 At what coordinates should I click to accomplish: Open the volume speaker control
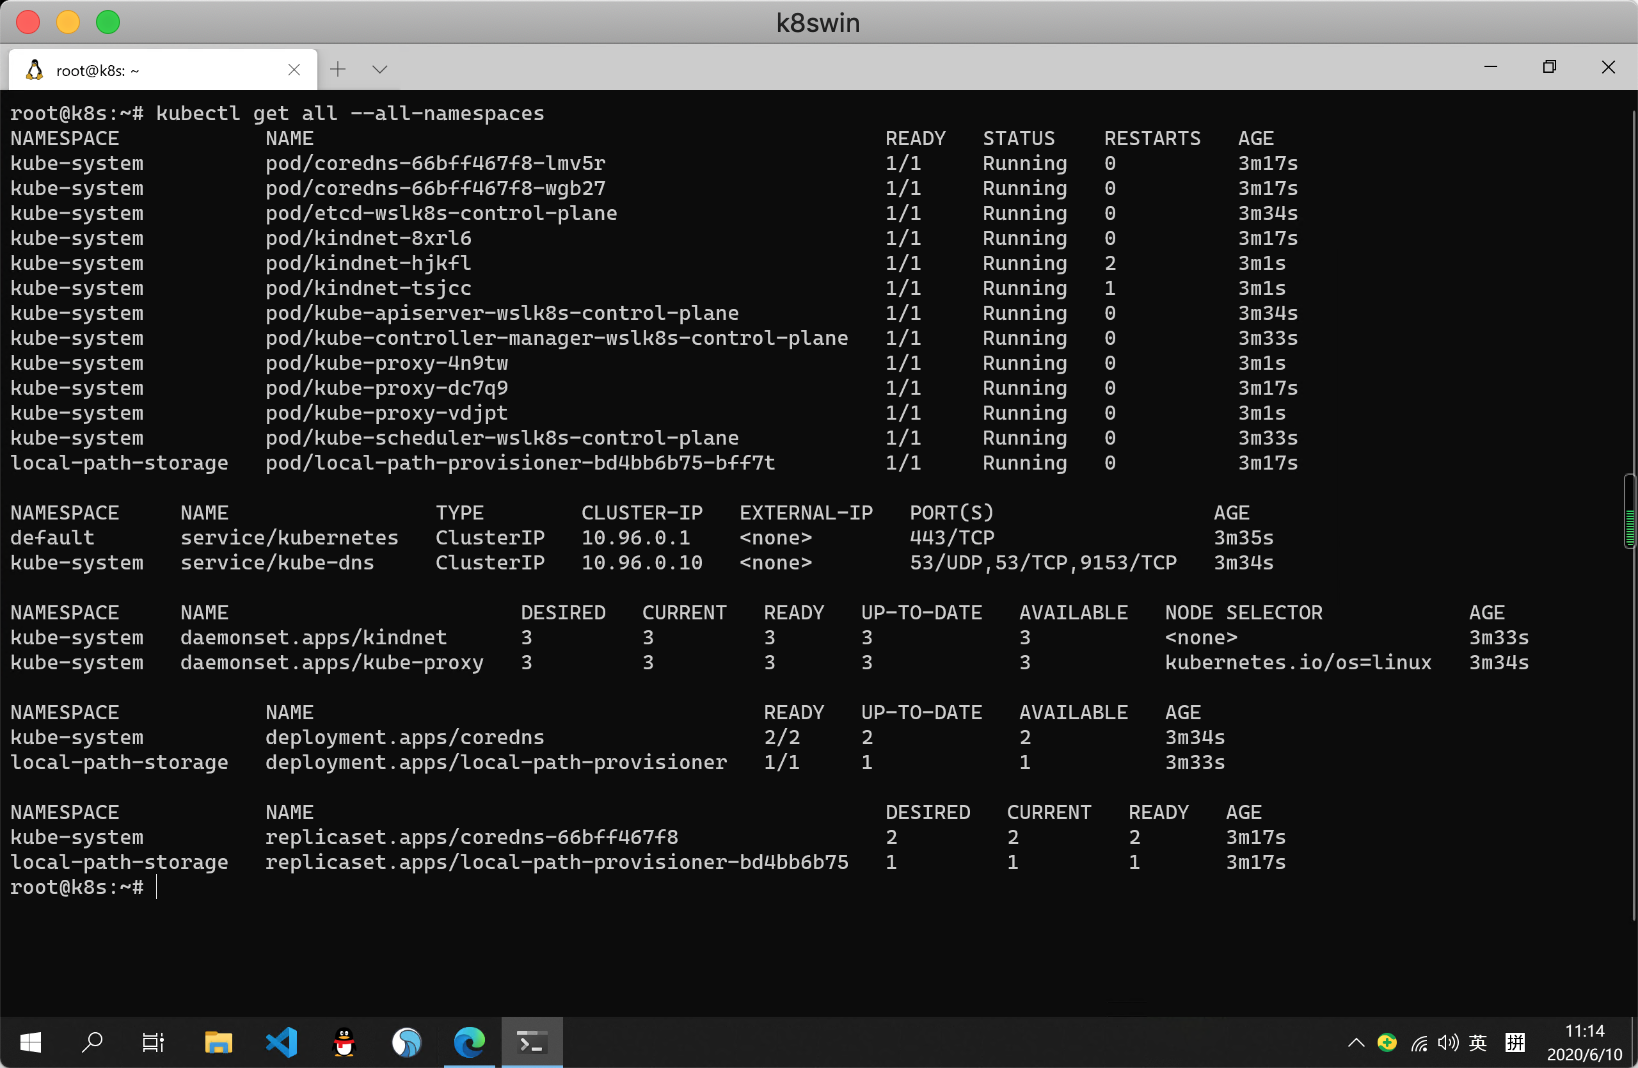click(x=1448, y=1043)
